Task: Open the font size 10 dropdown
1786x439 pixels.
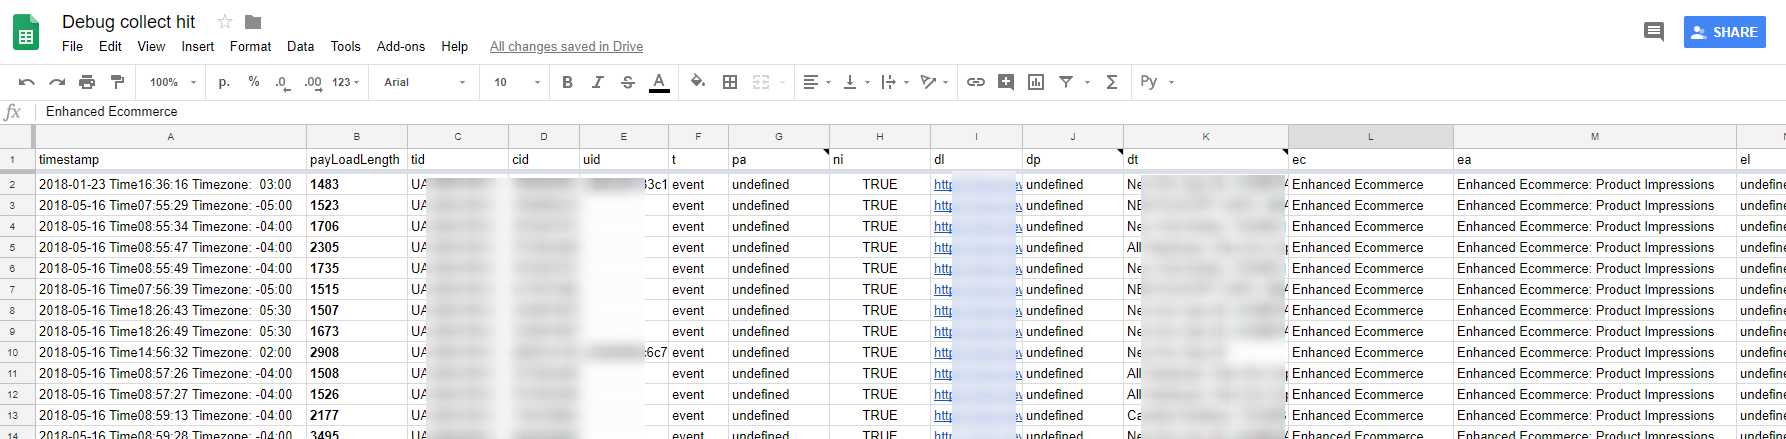Action: coord(516,82)
